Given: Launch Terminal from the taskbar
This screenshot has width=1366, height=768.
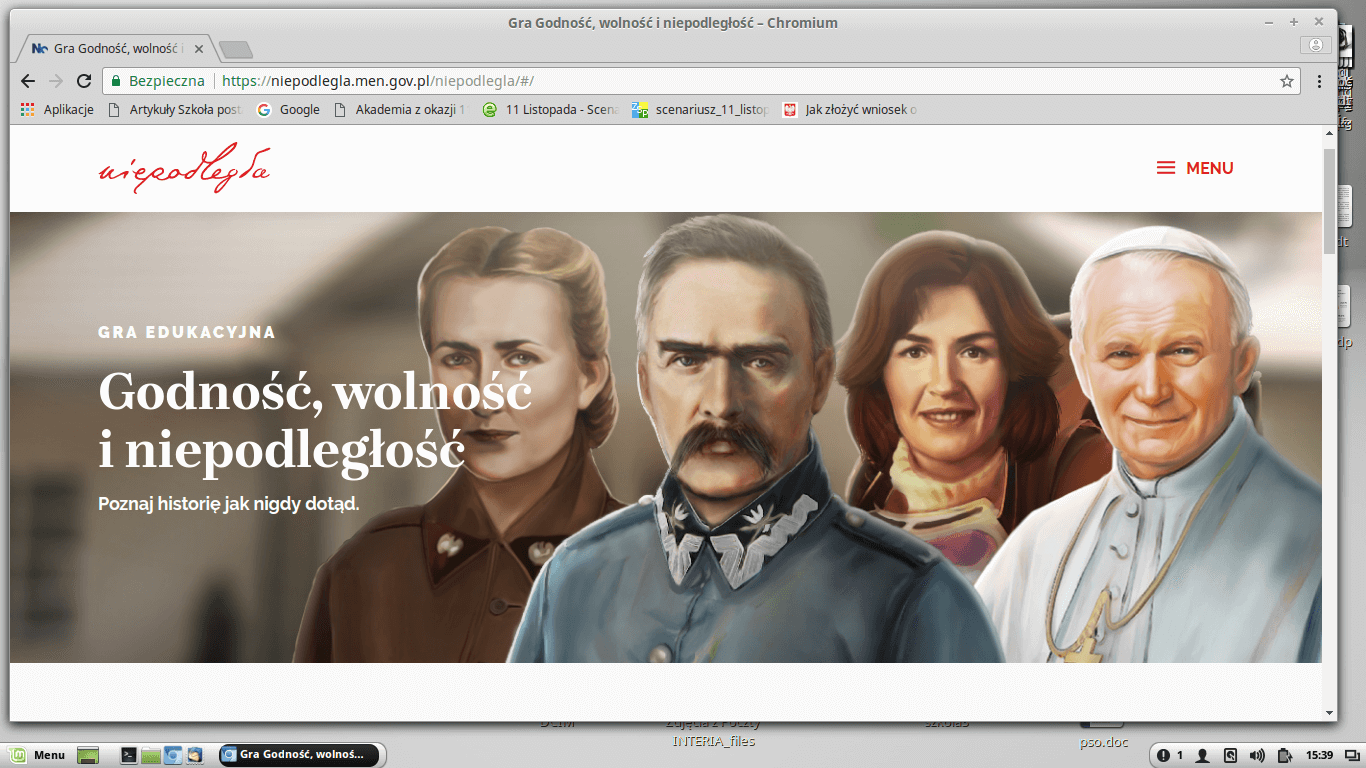Looking at the screenshot, I should [x=128, y=755].
